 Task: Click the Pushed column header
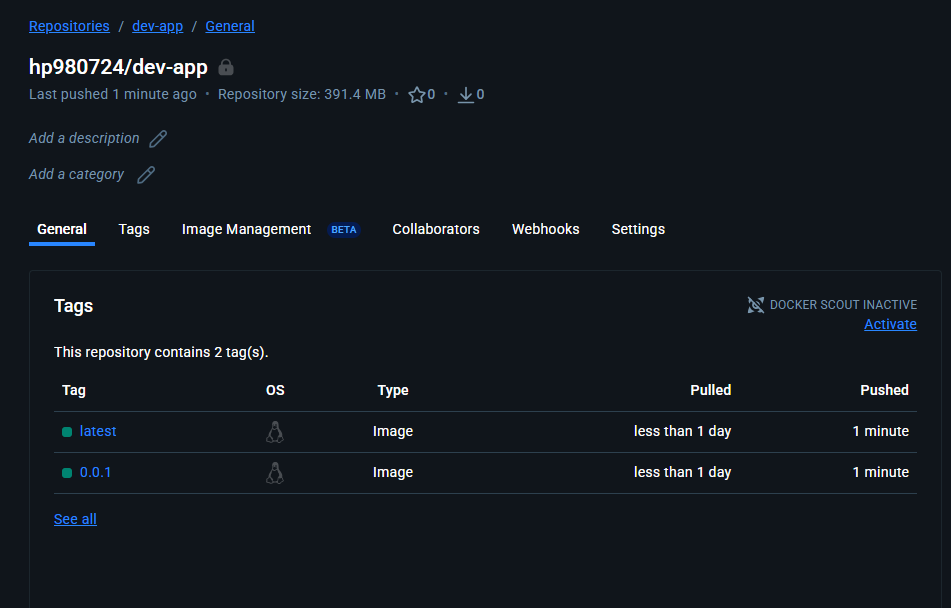pos(884,390)
